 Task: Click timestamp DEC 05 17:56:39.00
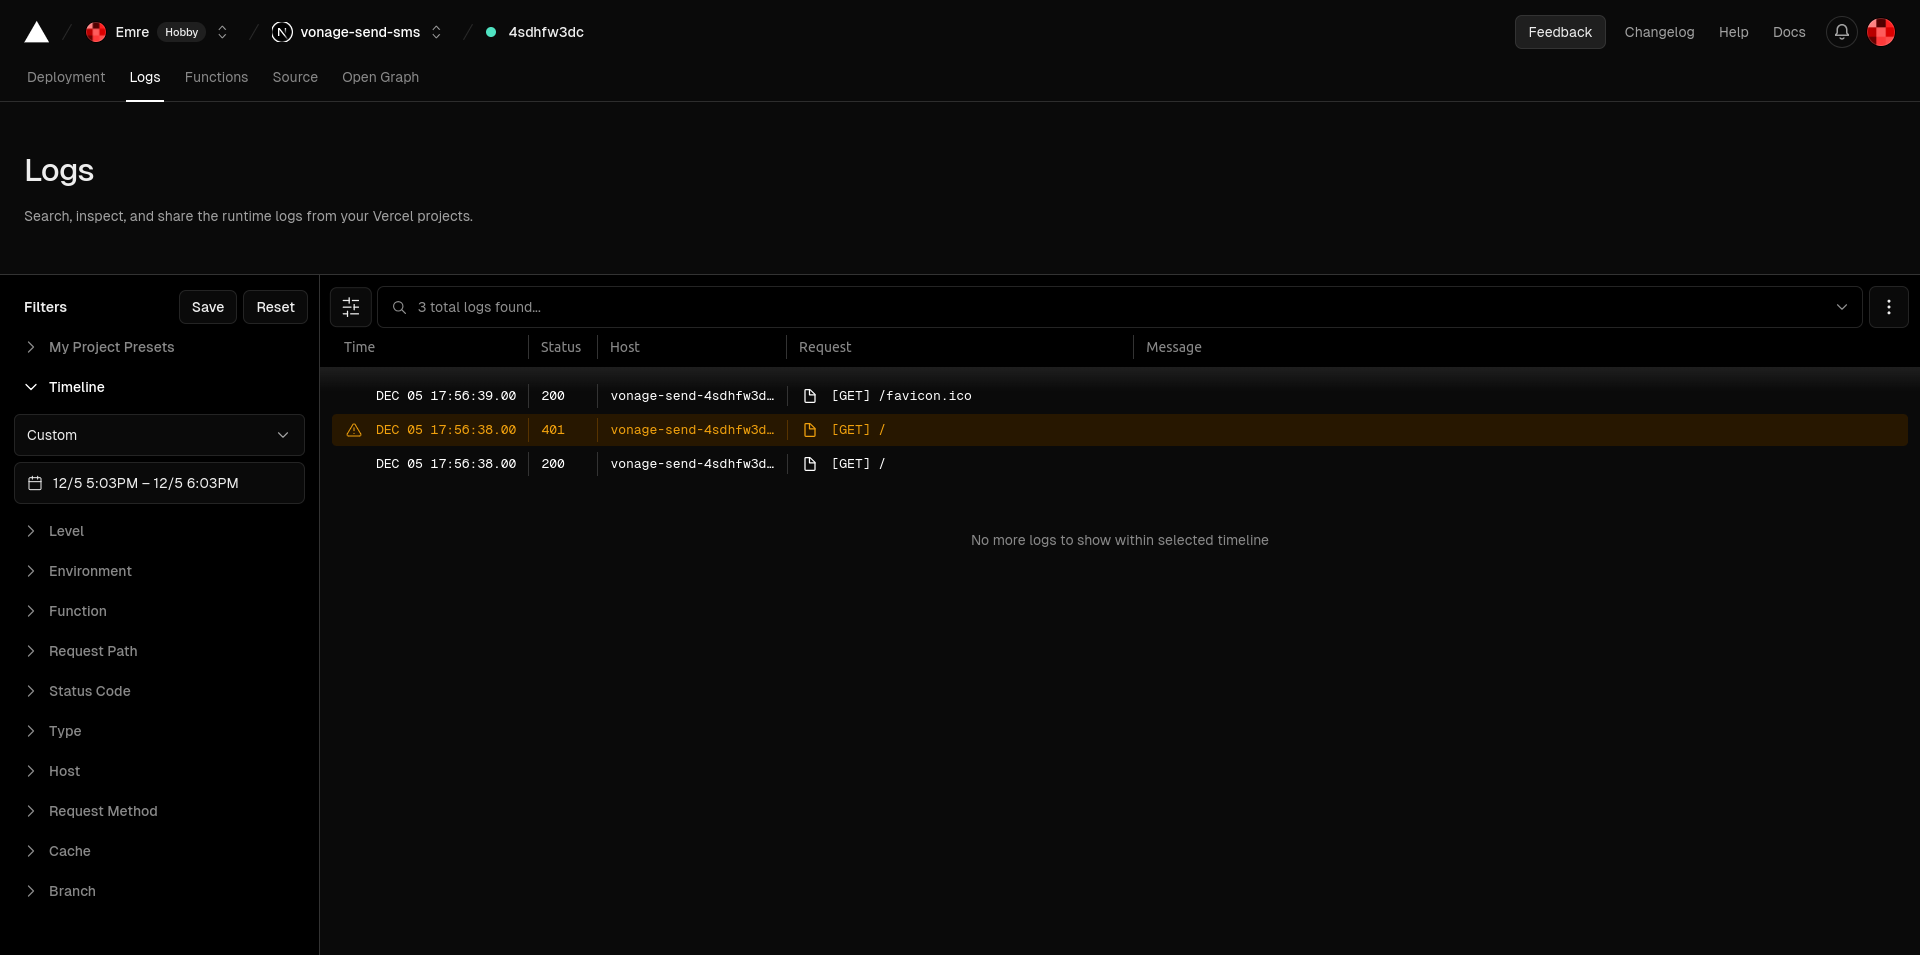[446, 396]
